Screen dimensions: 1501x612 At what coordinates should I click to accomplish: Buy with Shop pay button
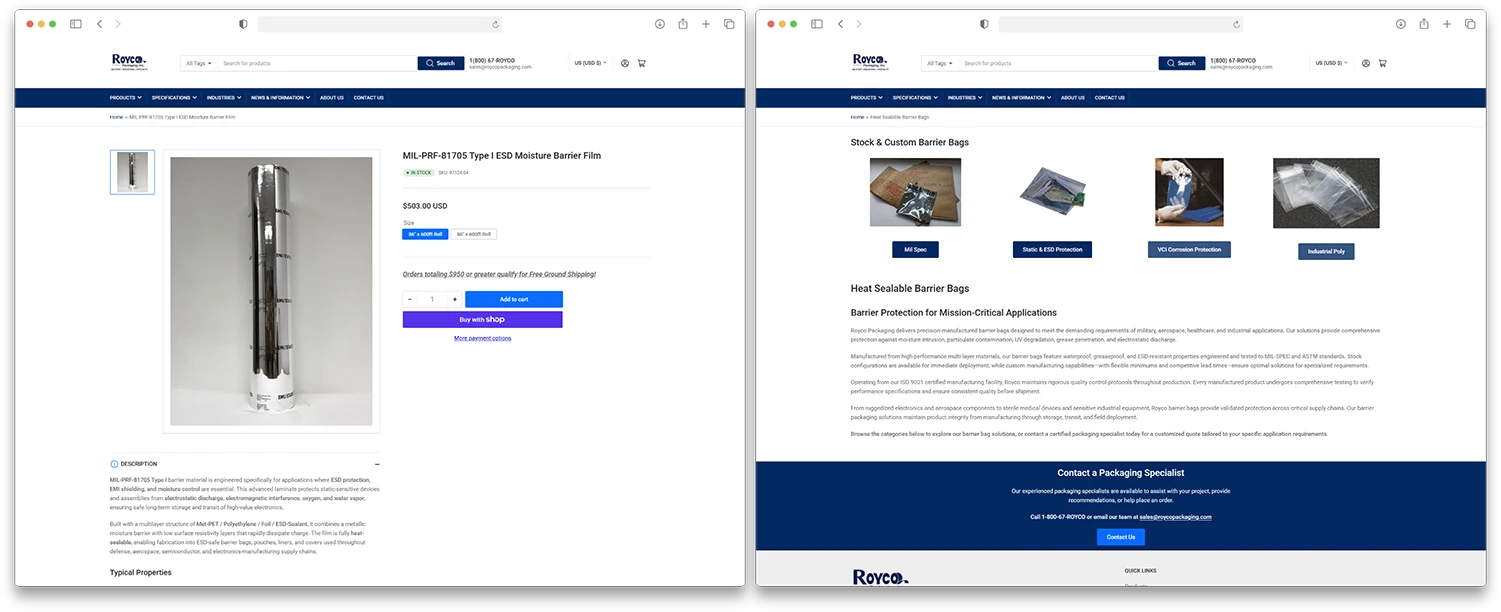tap(483, 320)
